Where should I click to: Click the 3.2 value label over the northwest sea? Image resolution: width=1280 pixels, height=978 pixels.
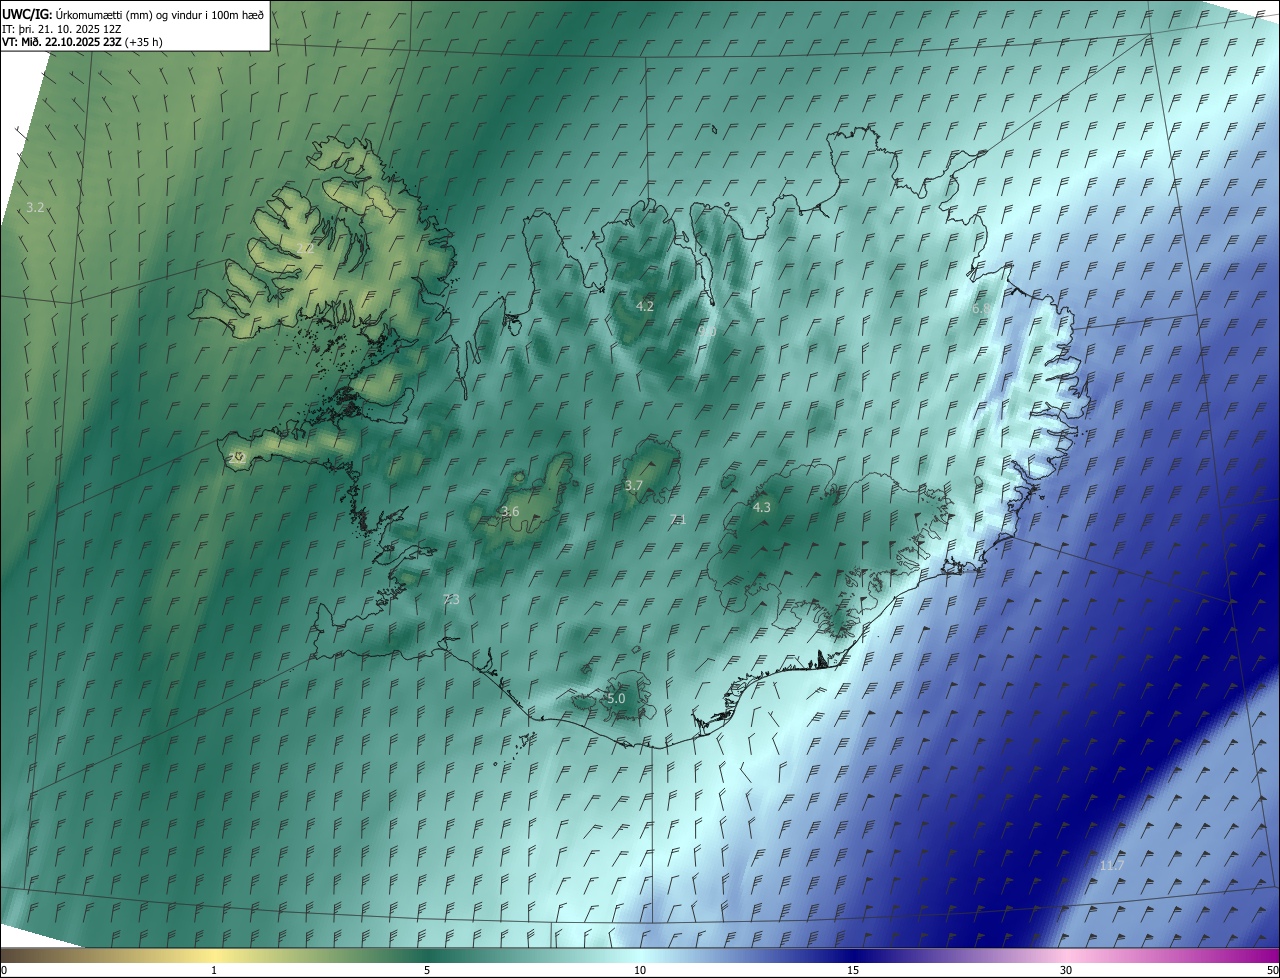[35, 207]
